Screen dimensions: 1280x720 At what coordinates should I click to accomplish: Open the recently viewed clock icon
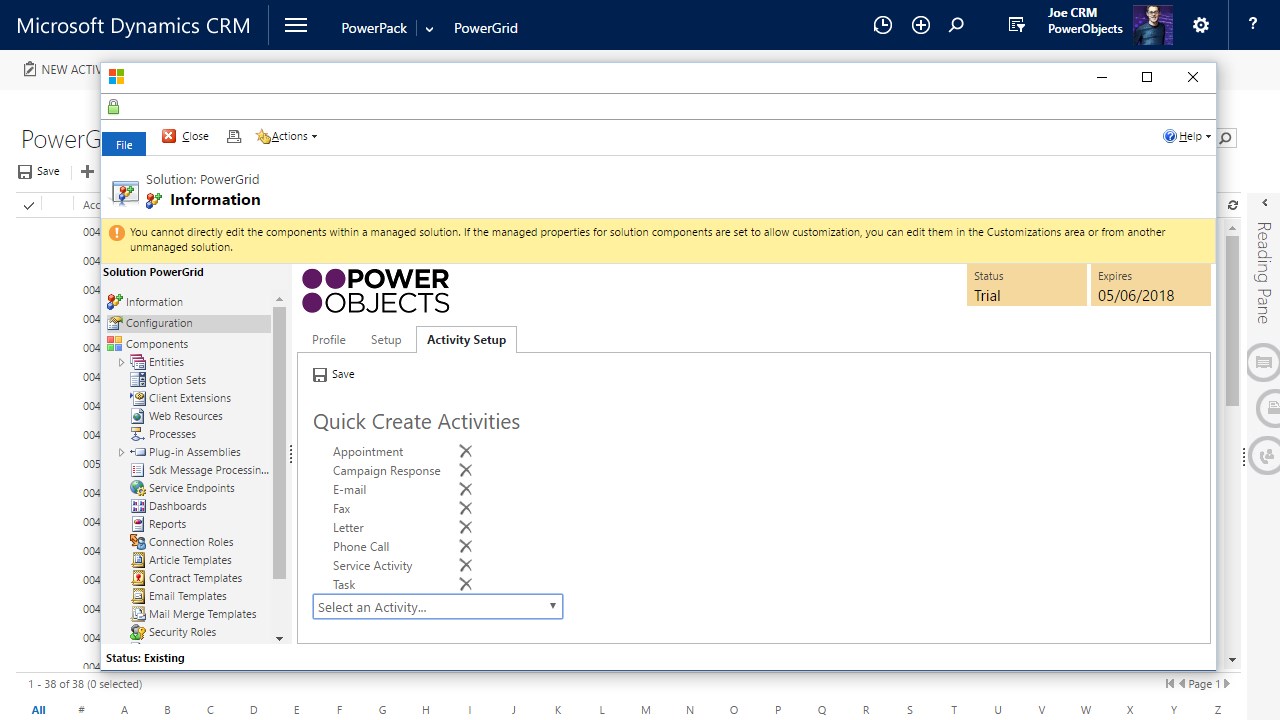click(882, 26)
